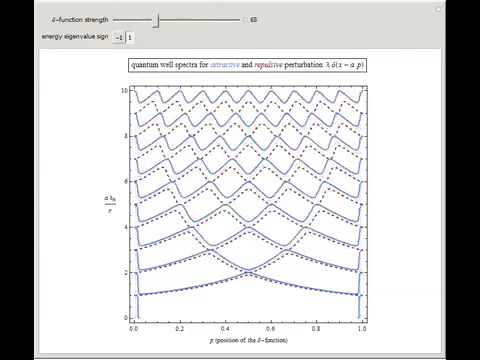Click the y-axis tick label 4

[x=126, y=227]
